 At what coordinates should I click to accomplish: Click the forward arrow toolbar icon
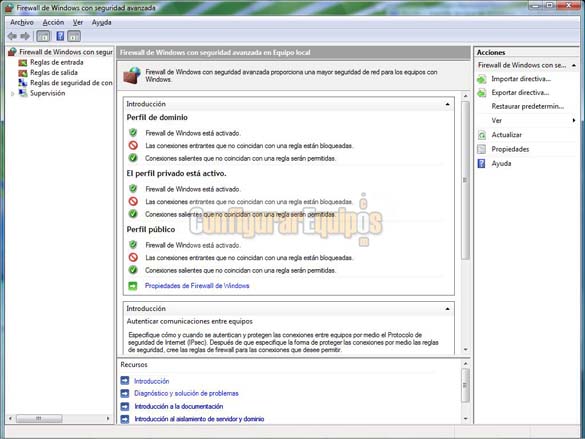pyautogui.click(x=25, y=36)
